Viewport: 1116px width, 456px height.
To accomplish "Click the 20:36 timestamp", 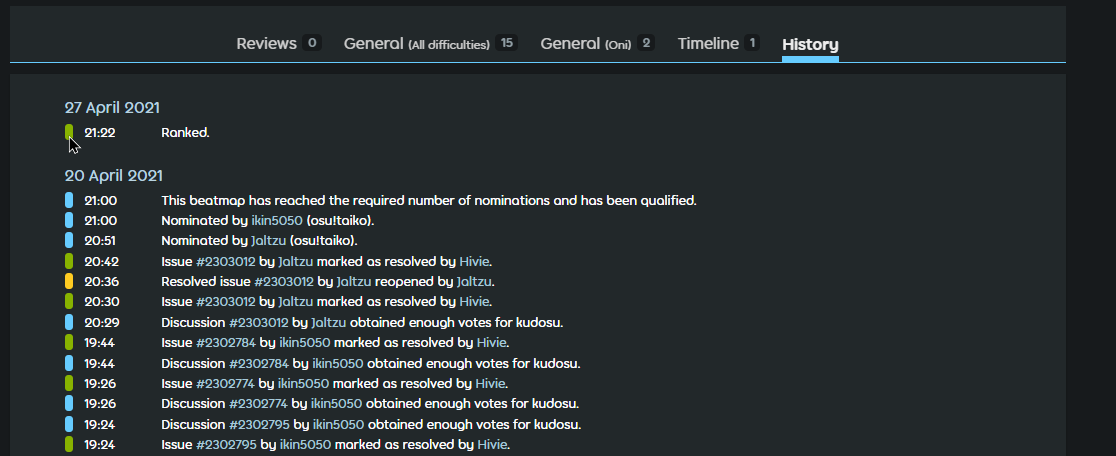I will pyautogui.click(x=101, y=282).
